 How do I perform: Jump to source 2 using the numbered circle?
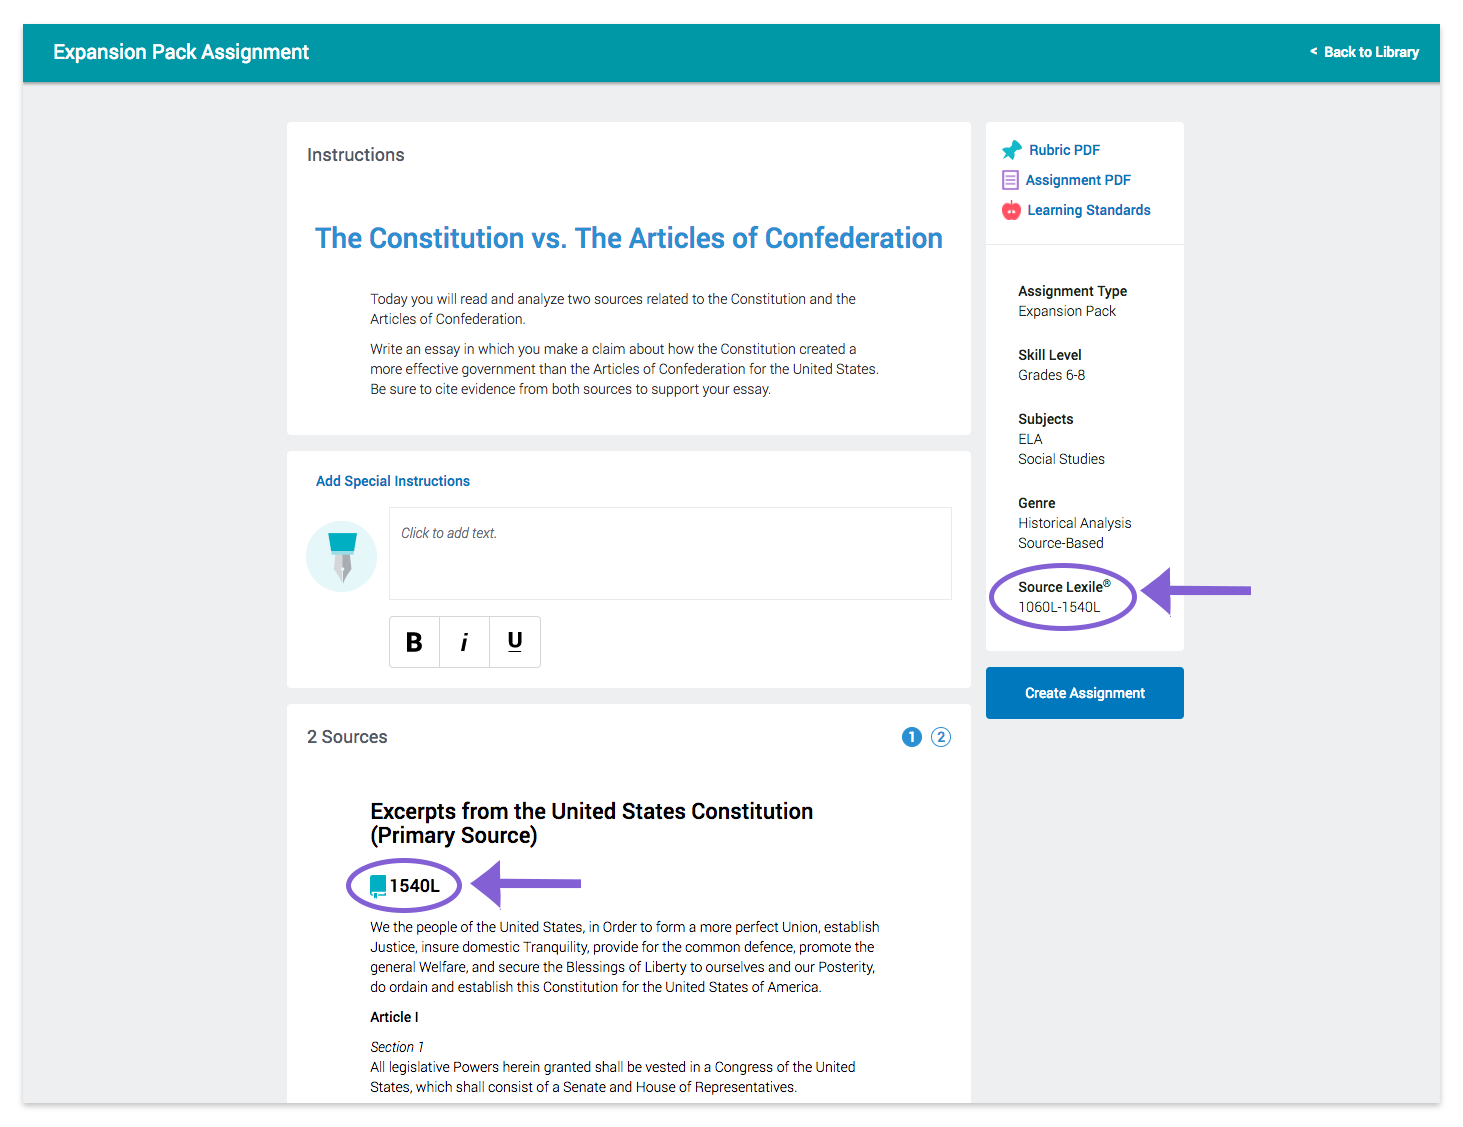[x=941, y=737]
